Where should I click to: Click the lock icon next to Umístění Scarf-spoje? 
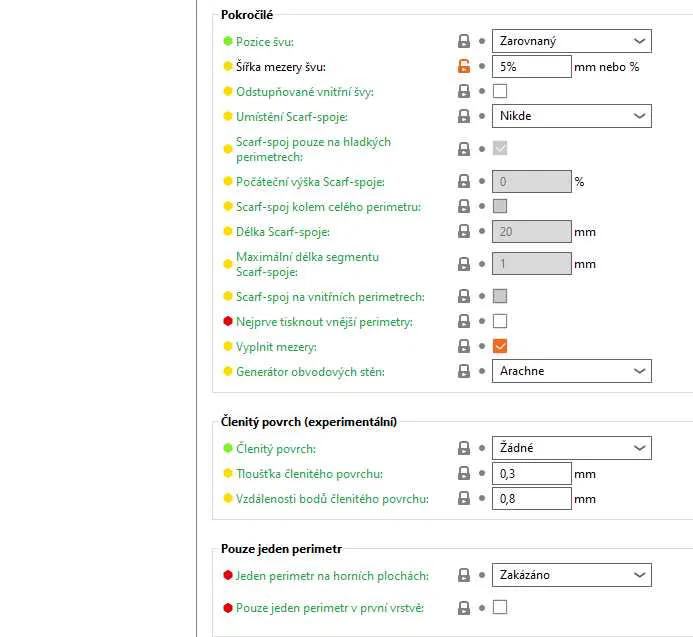click(x=464, y=116)
